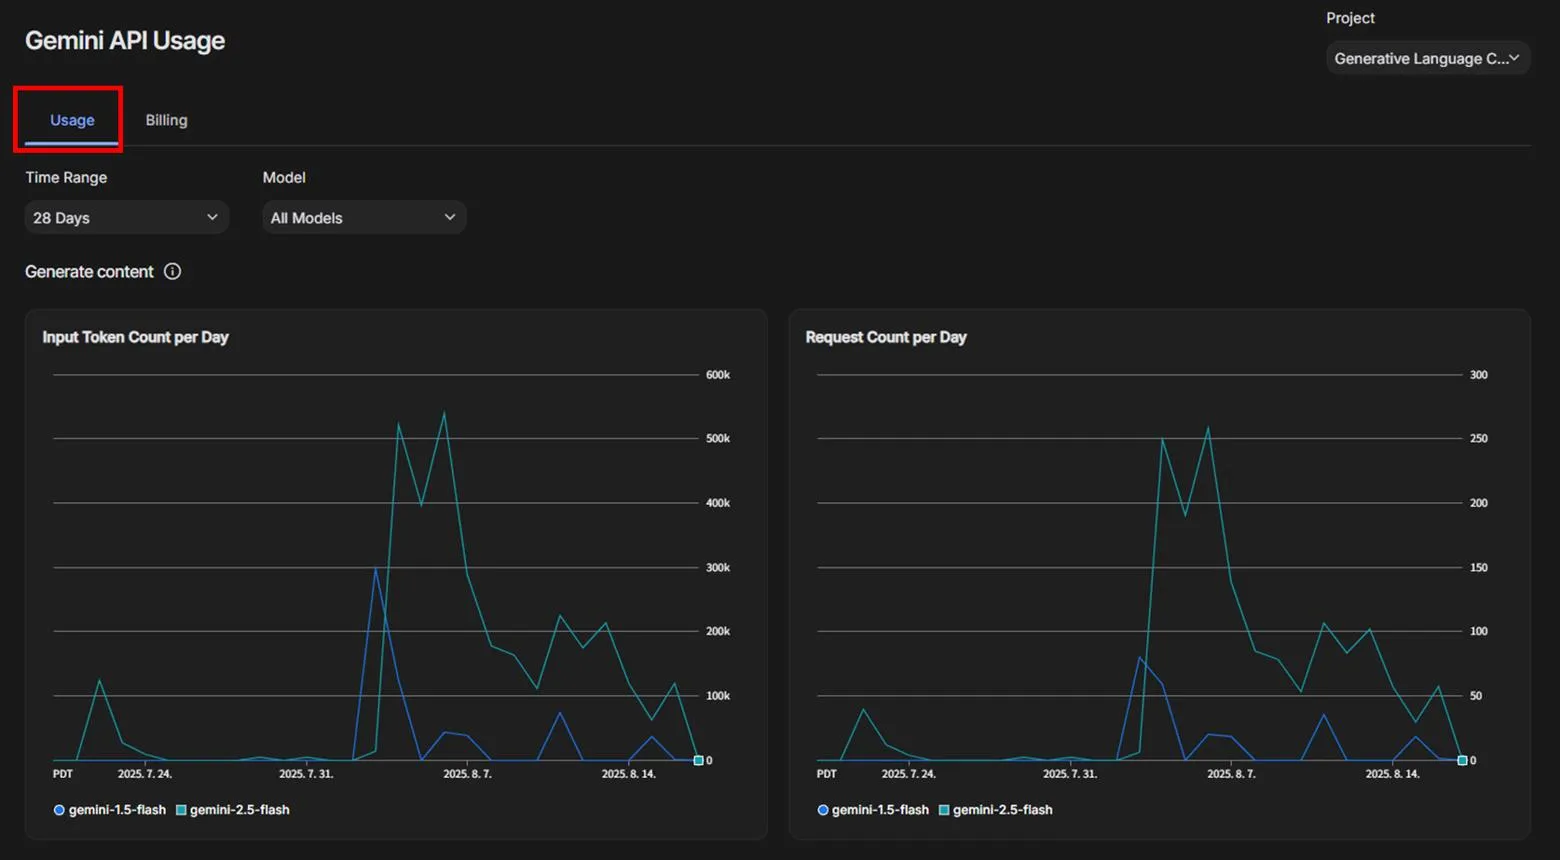This screenshot has height=860, width=1560.
Task: Toggle gemini-1.5-flash legend in Request Count chart
Action: [873, 810]
